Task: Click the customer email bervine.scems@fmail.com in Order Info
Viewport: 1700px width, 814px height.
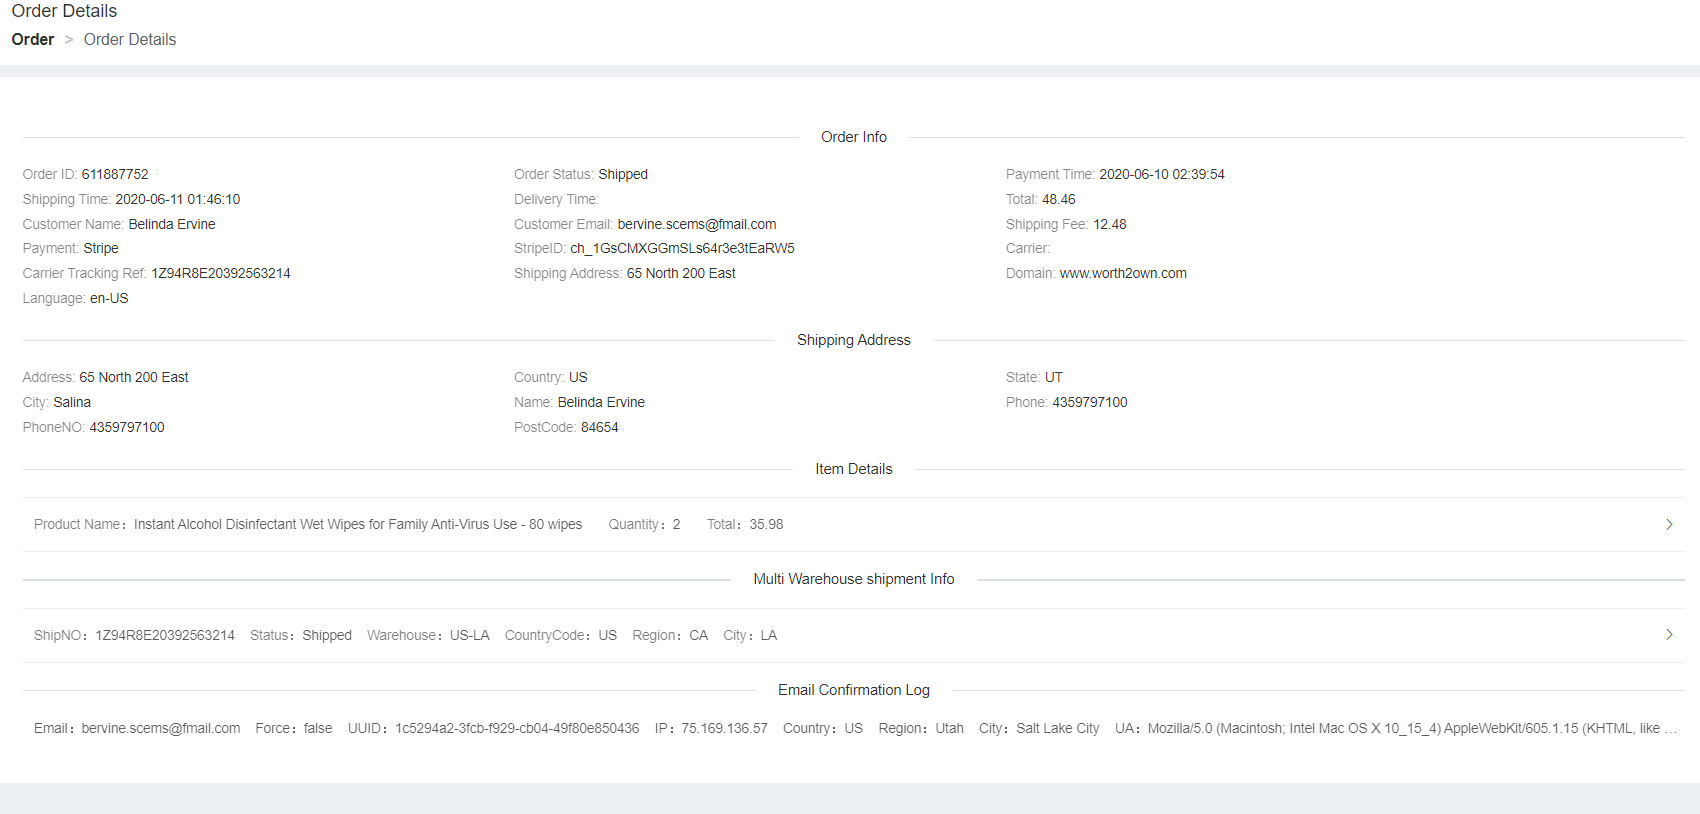Action: 696,224
